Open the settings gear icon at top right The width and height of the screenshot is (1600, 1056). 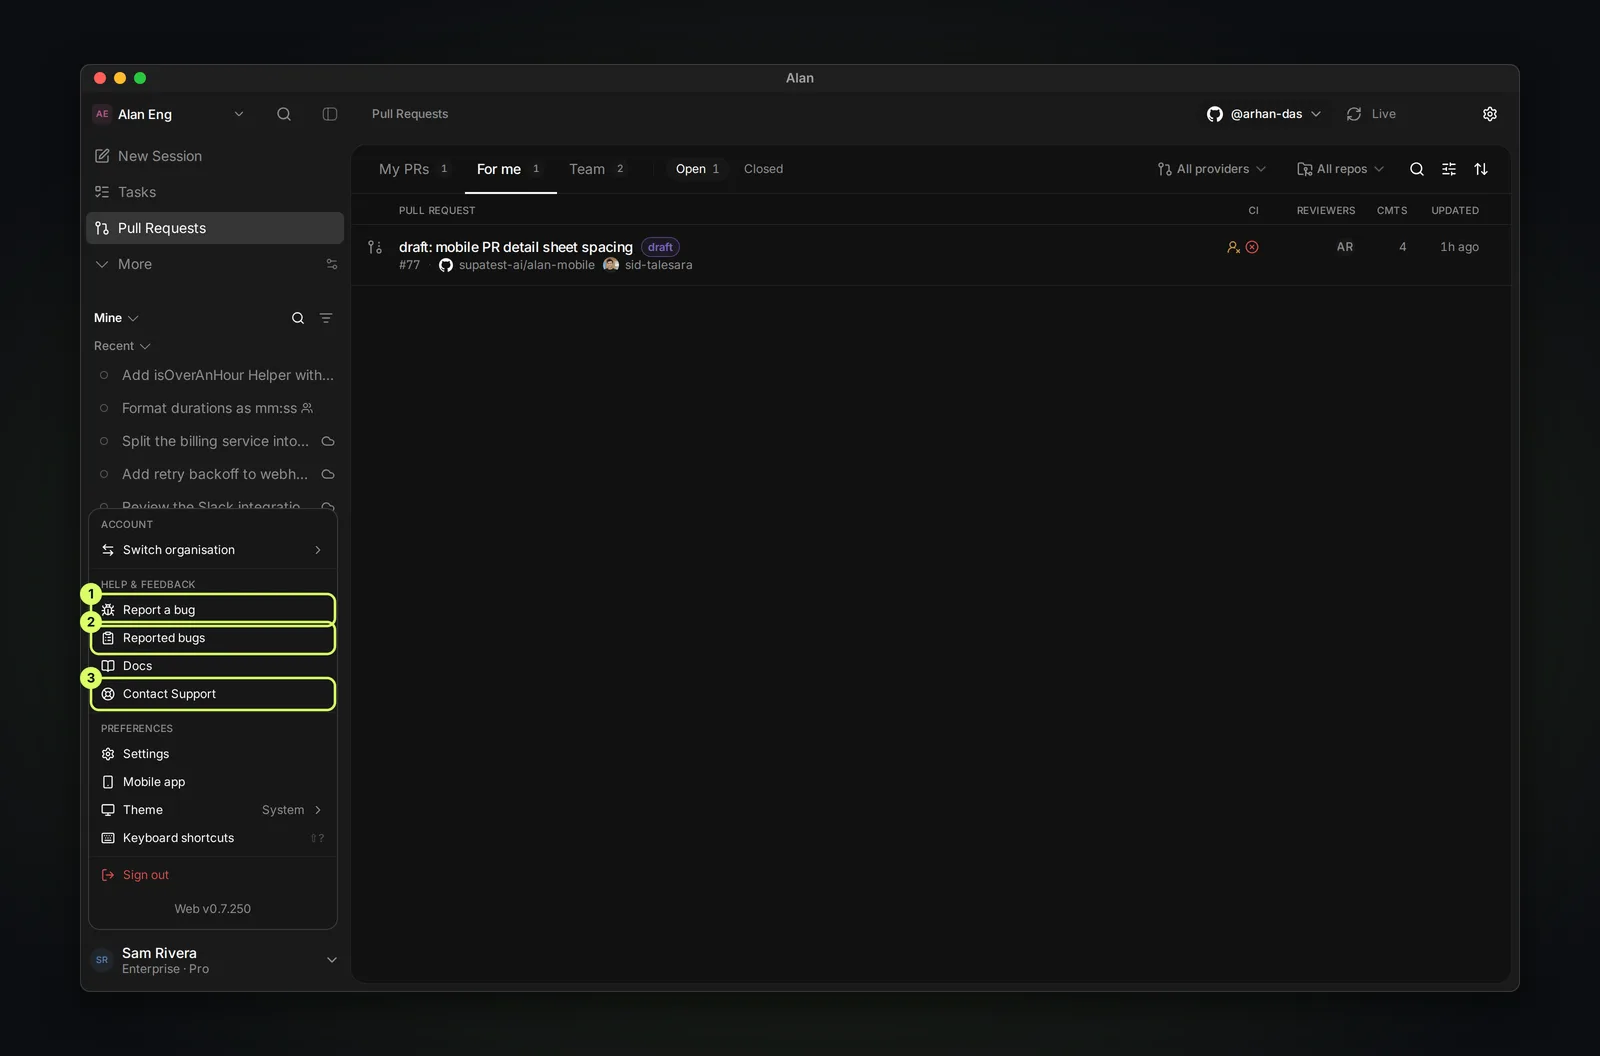tap(1490, 114)
